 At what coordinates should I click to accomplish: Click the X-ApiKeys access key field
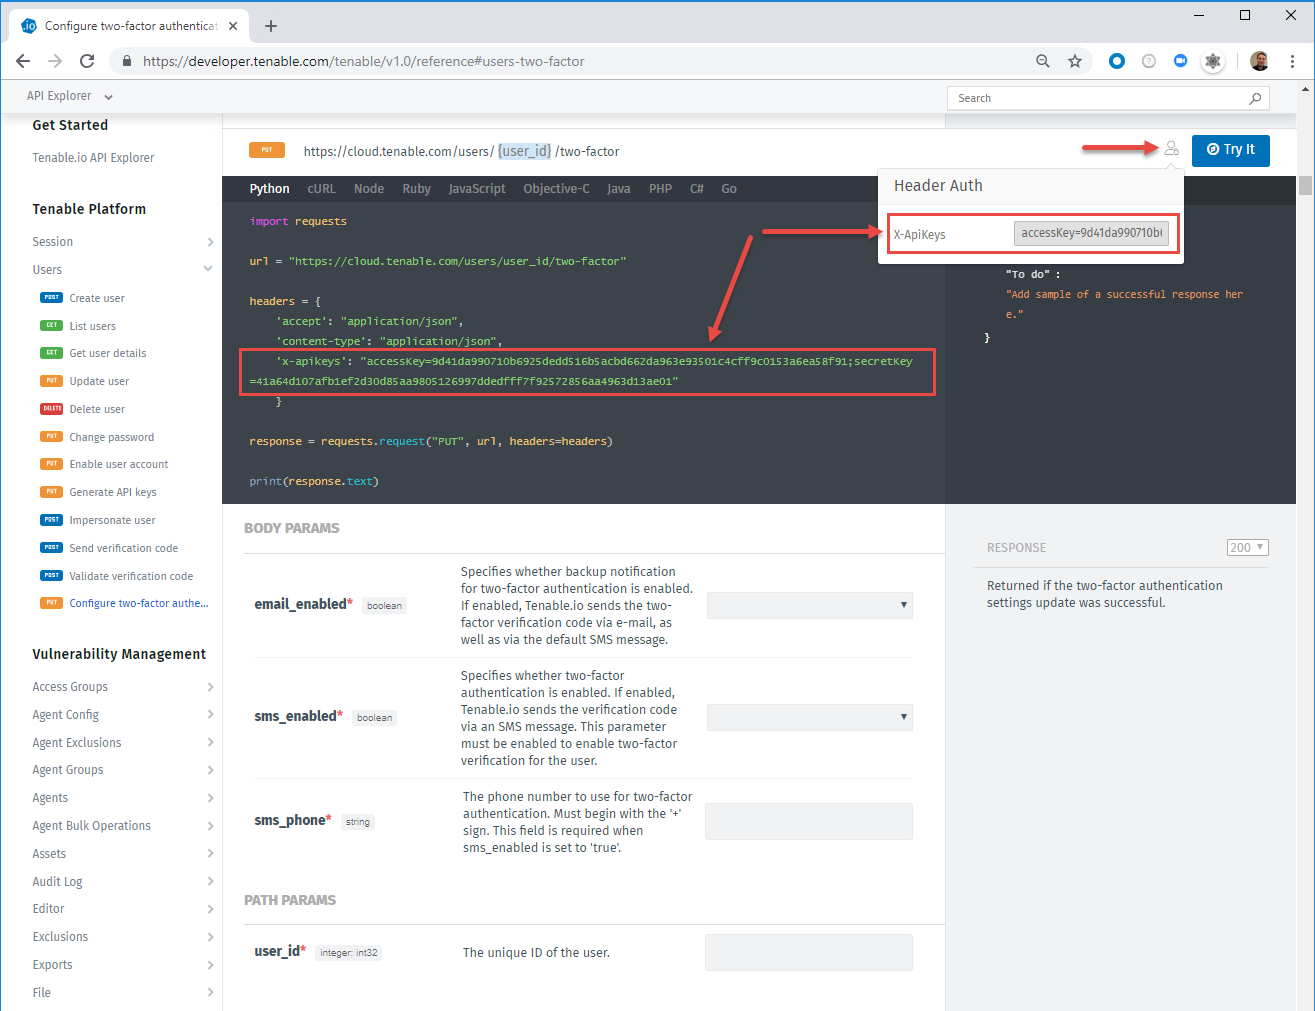1091,233
